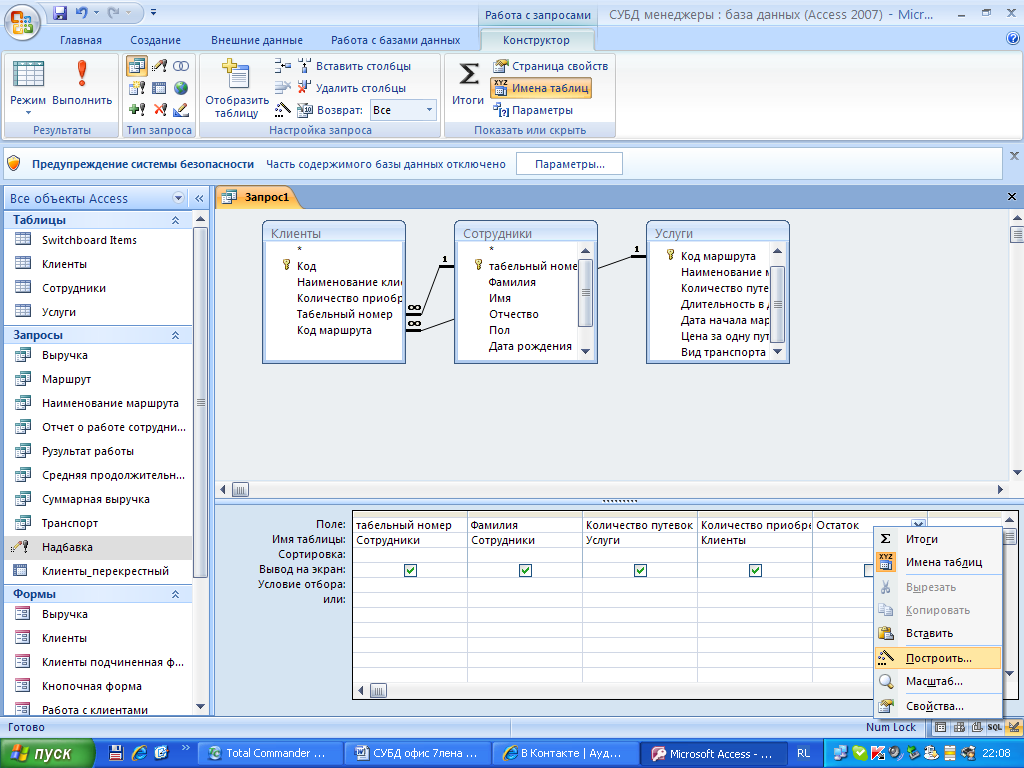Choose Свойства... in context menu
The image size is (1024, 768).
click(938, 706)
